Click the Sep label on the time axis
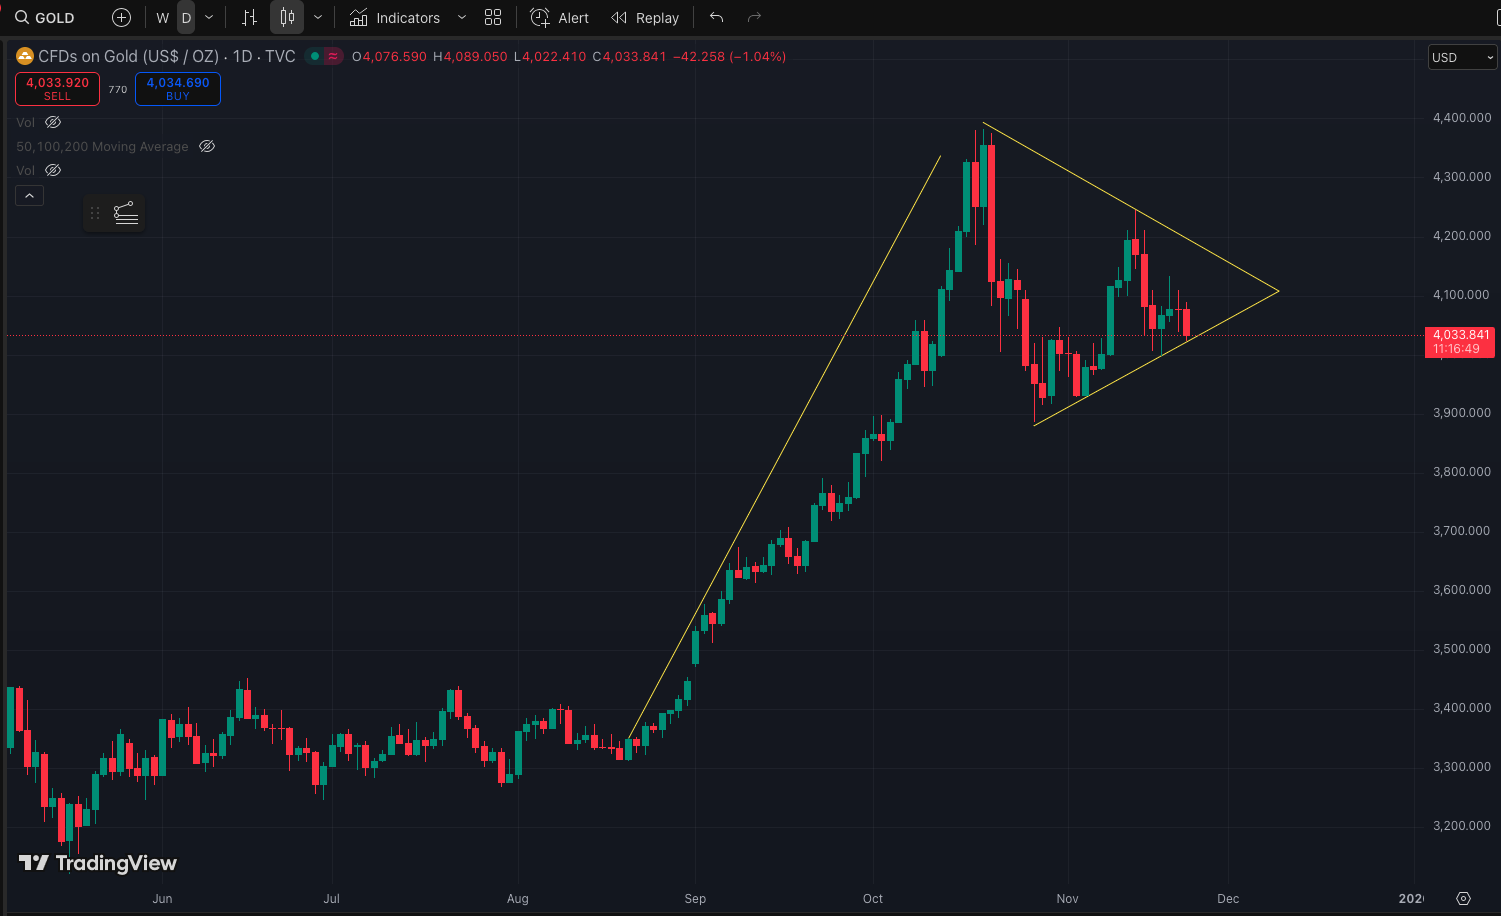Viewport: 1501px width, 916px height. coord(696,899)
